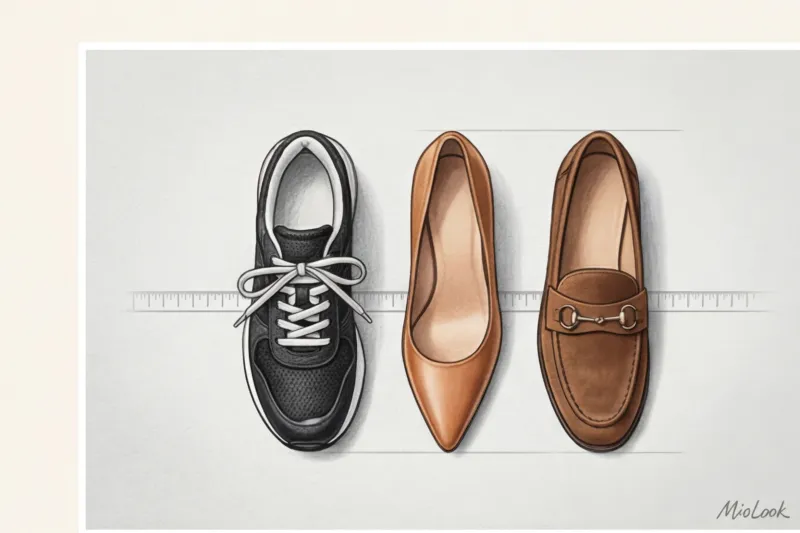Click the MioLook watermark signature
Viewport: 800px width, 533px height.
(x=750, y=509)
